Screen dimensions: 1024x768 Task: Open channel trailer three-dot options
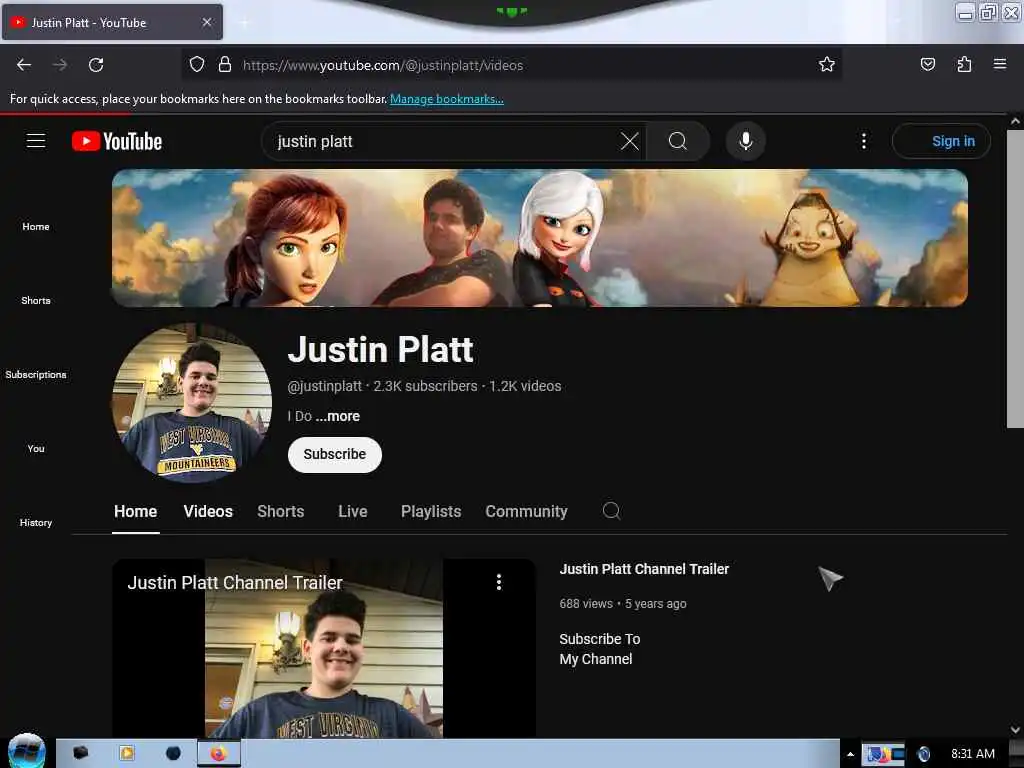coord(498,582)
